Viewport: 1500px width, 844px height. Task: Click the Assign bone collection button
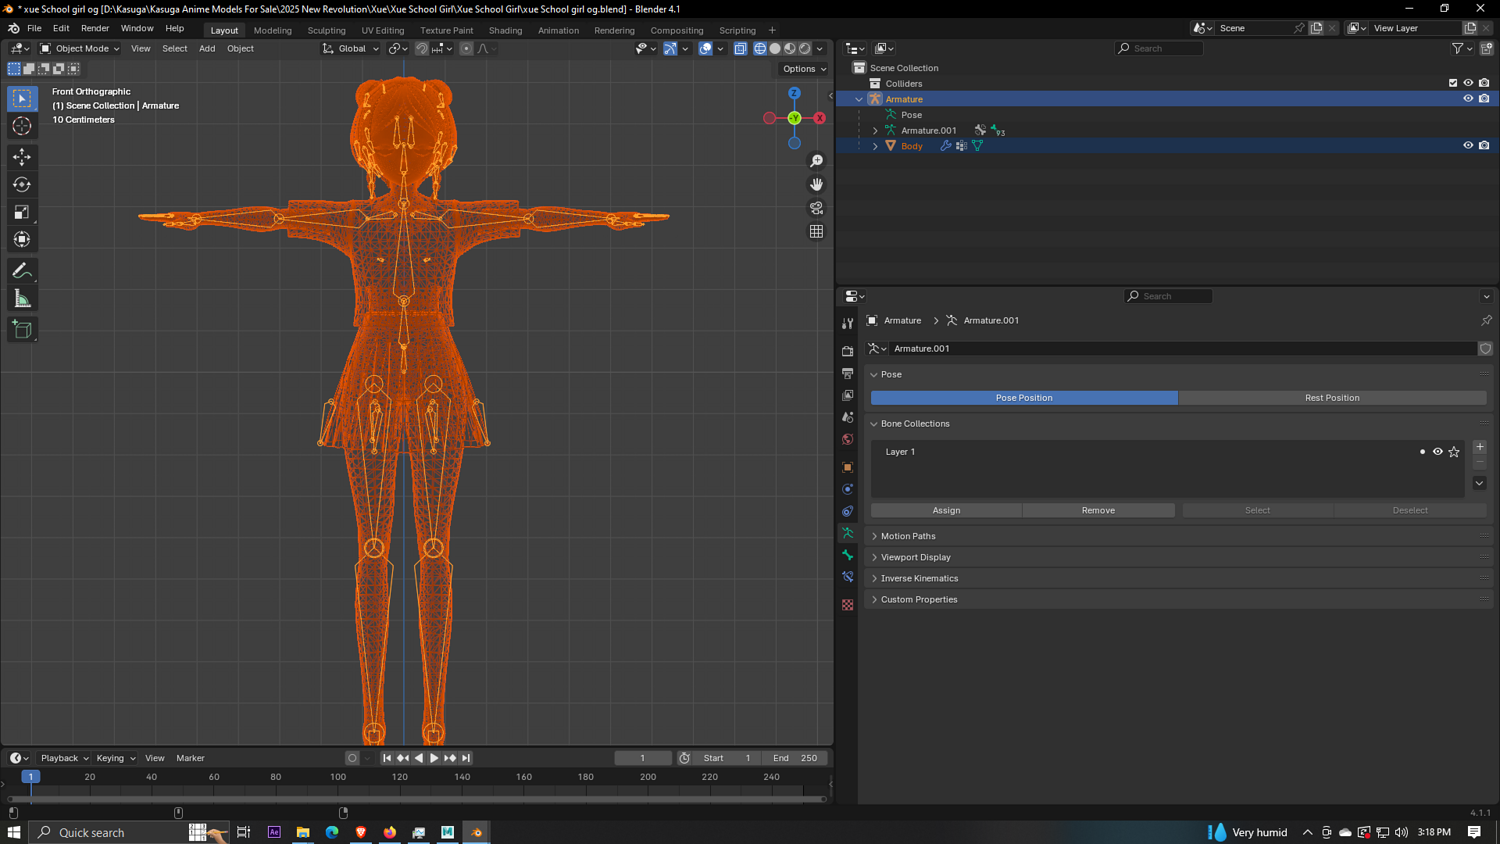pyautogui.click(x=946, y=510)
